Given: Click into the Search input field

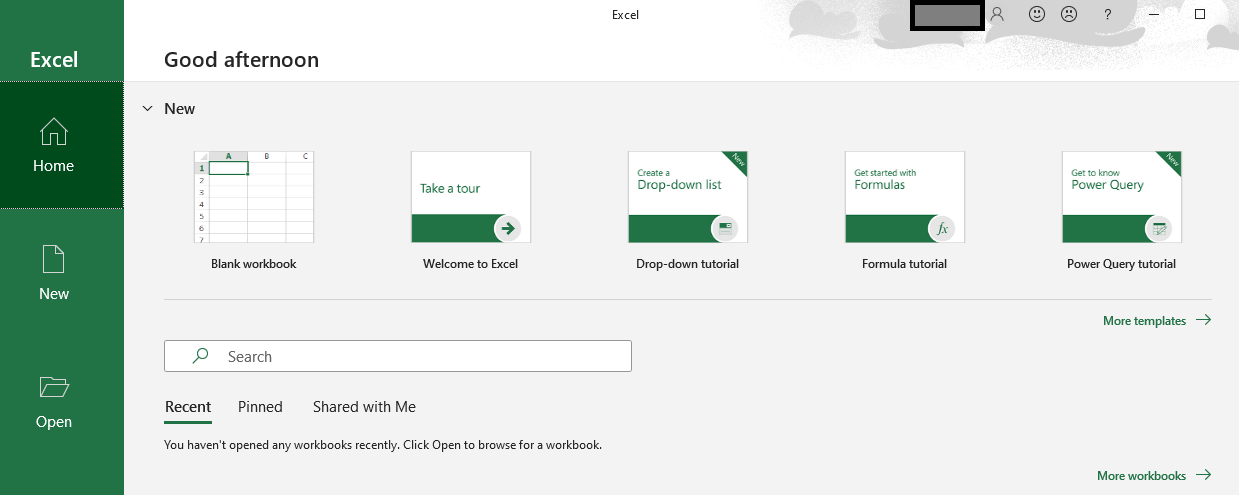Looking at the screenshot, I should coord(398,356).
